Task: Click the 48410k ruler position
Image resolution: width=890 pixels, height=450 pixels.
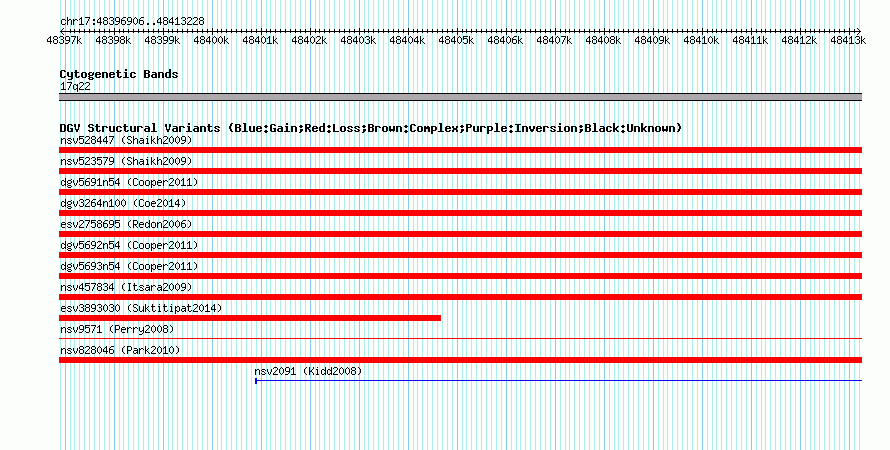Action: click(701, 40)
